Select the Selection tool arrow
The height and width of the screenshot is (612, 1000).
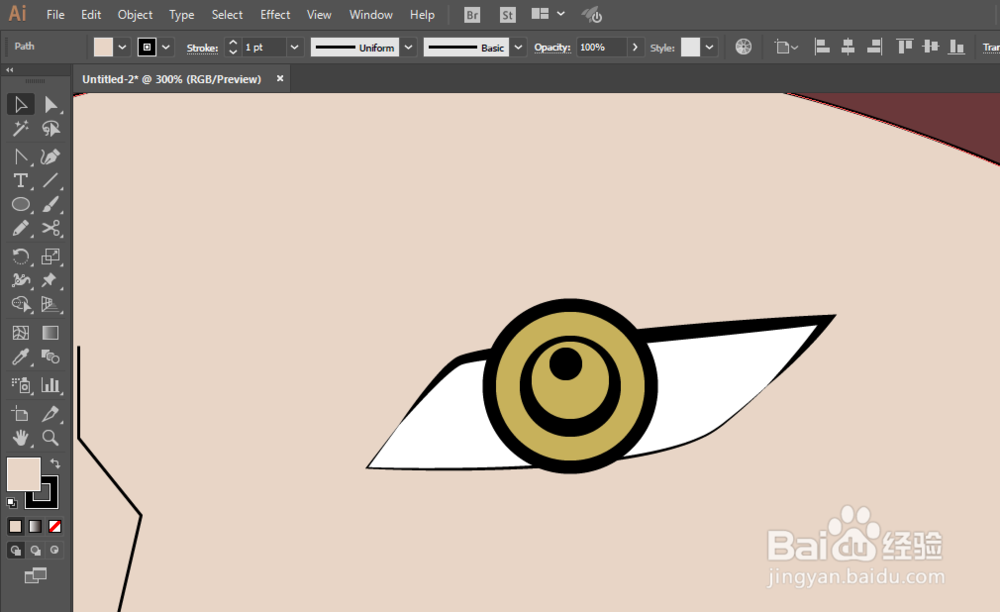point(20,105)
